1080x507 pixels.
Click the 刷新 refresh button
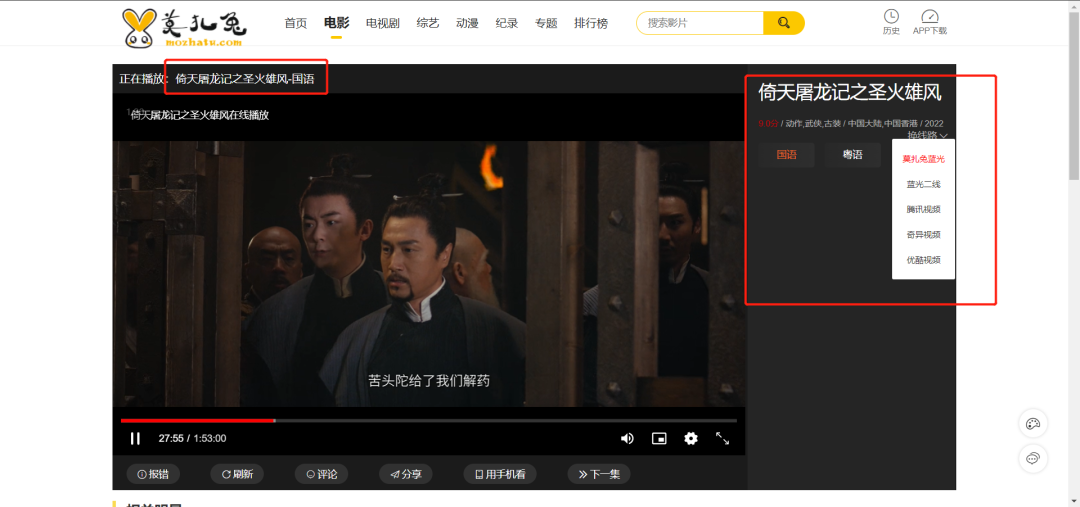point(237,474)
